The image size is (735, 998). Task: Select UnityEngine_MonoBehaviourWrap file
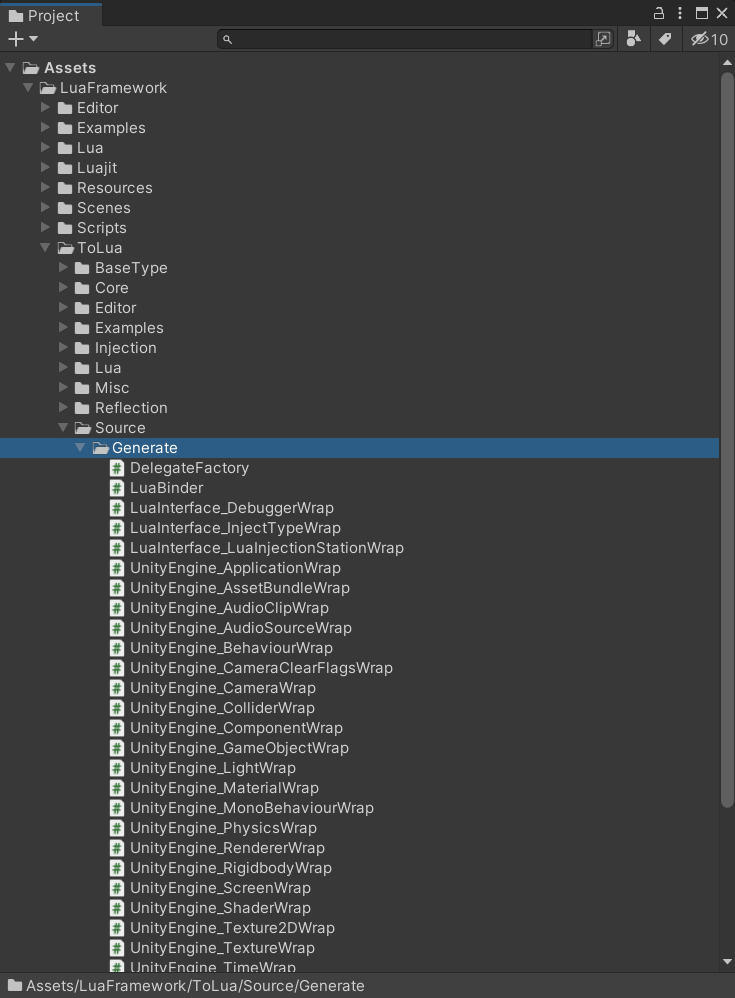point(251,808)
